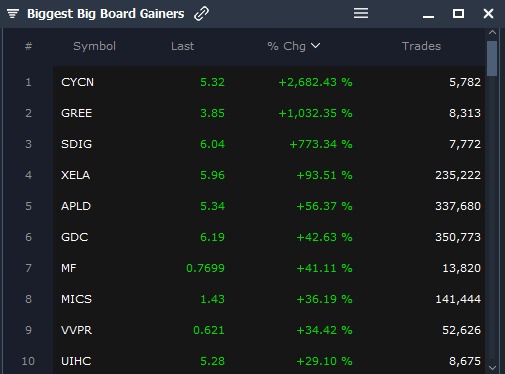The image size is (505, 374).
Task: Sort by the Last column header
Action: pos(182,46)
